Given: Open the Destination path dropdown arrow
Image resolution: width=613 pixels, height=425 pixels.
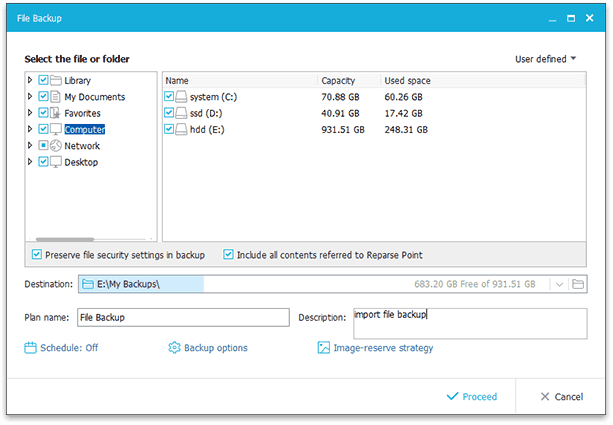Looking at the screenshot, I should coord(559,284).
